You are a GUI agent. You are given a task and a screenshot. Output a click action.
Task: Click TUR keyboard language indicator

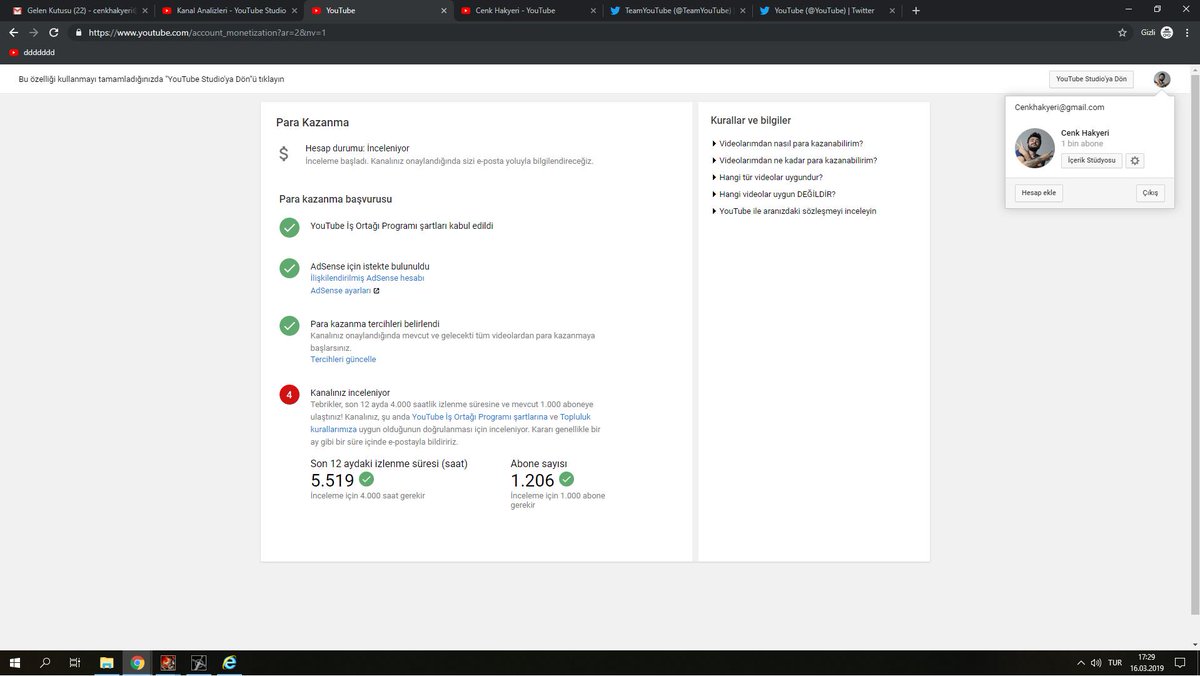tap(1115, 663)
